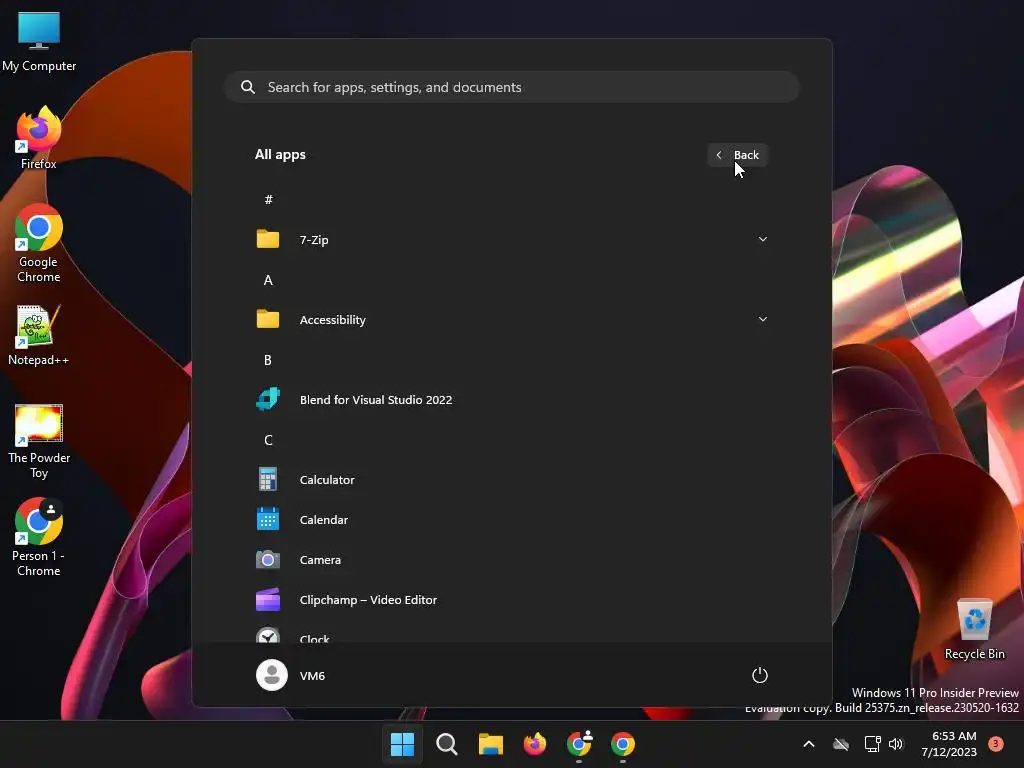Jump to letter index C
The width and height of the screenshot is (1024, 768).
pos(268,440)
